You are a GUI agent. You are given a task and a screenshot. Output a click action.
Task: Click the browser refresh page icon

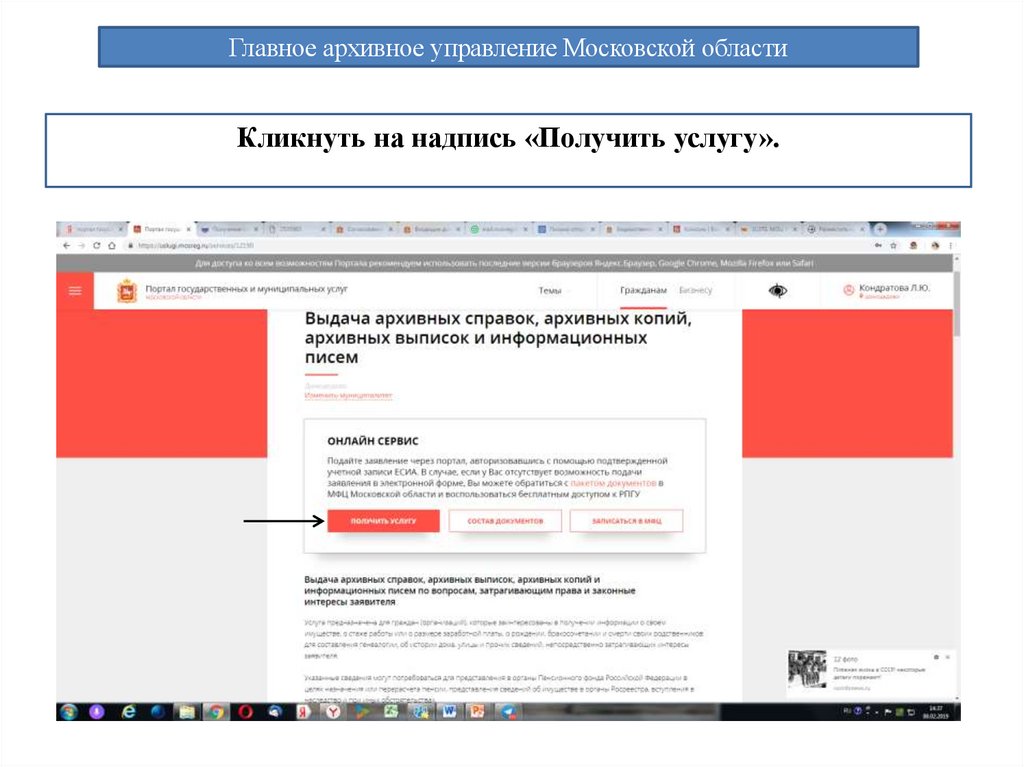[96, 245]
